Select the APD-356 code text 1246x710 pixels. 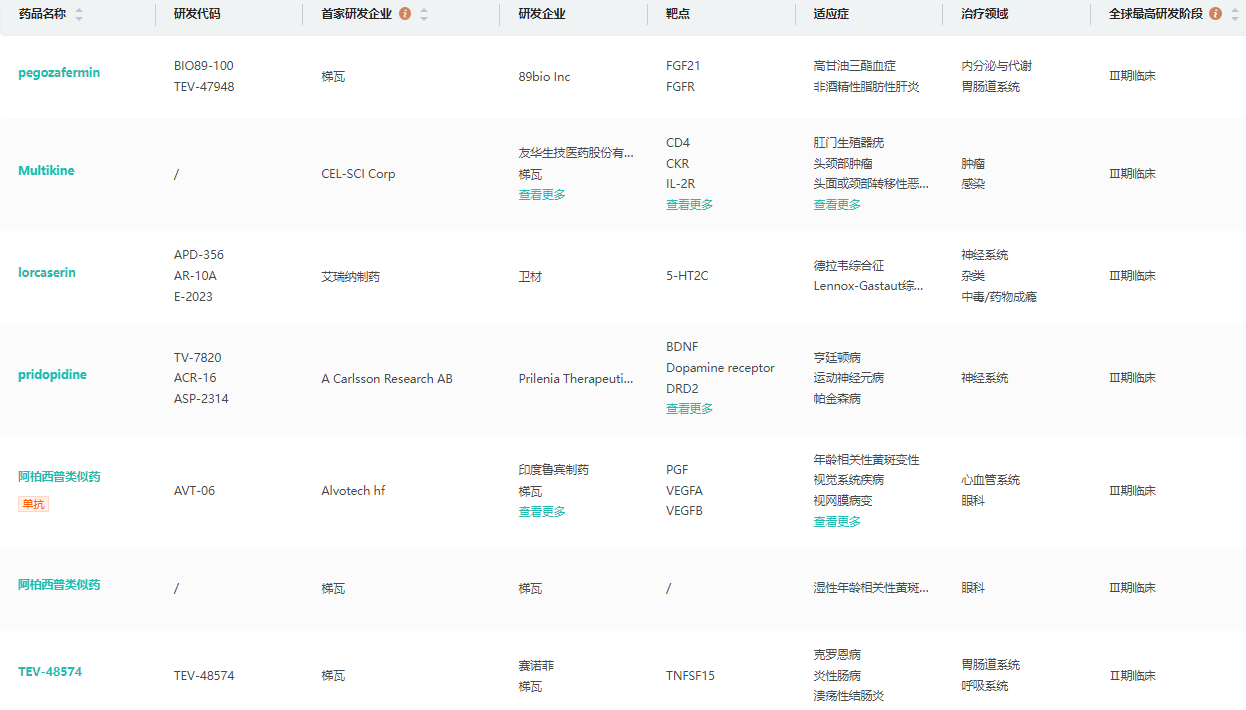tap(199, 255)
